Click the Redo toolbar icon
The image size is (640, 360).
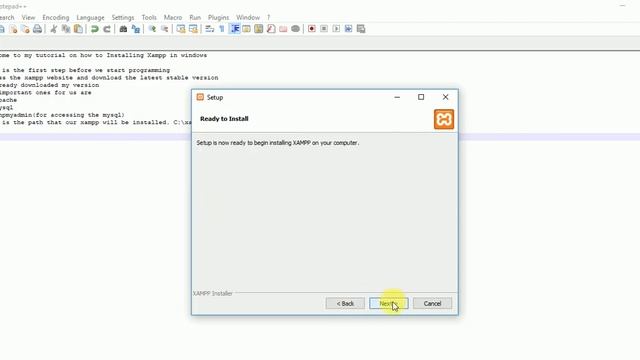tap(107, 29)
